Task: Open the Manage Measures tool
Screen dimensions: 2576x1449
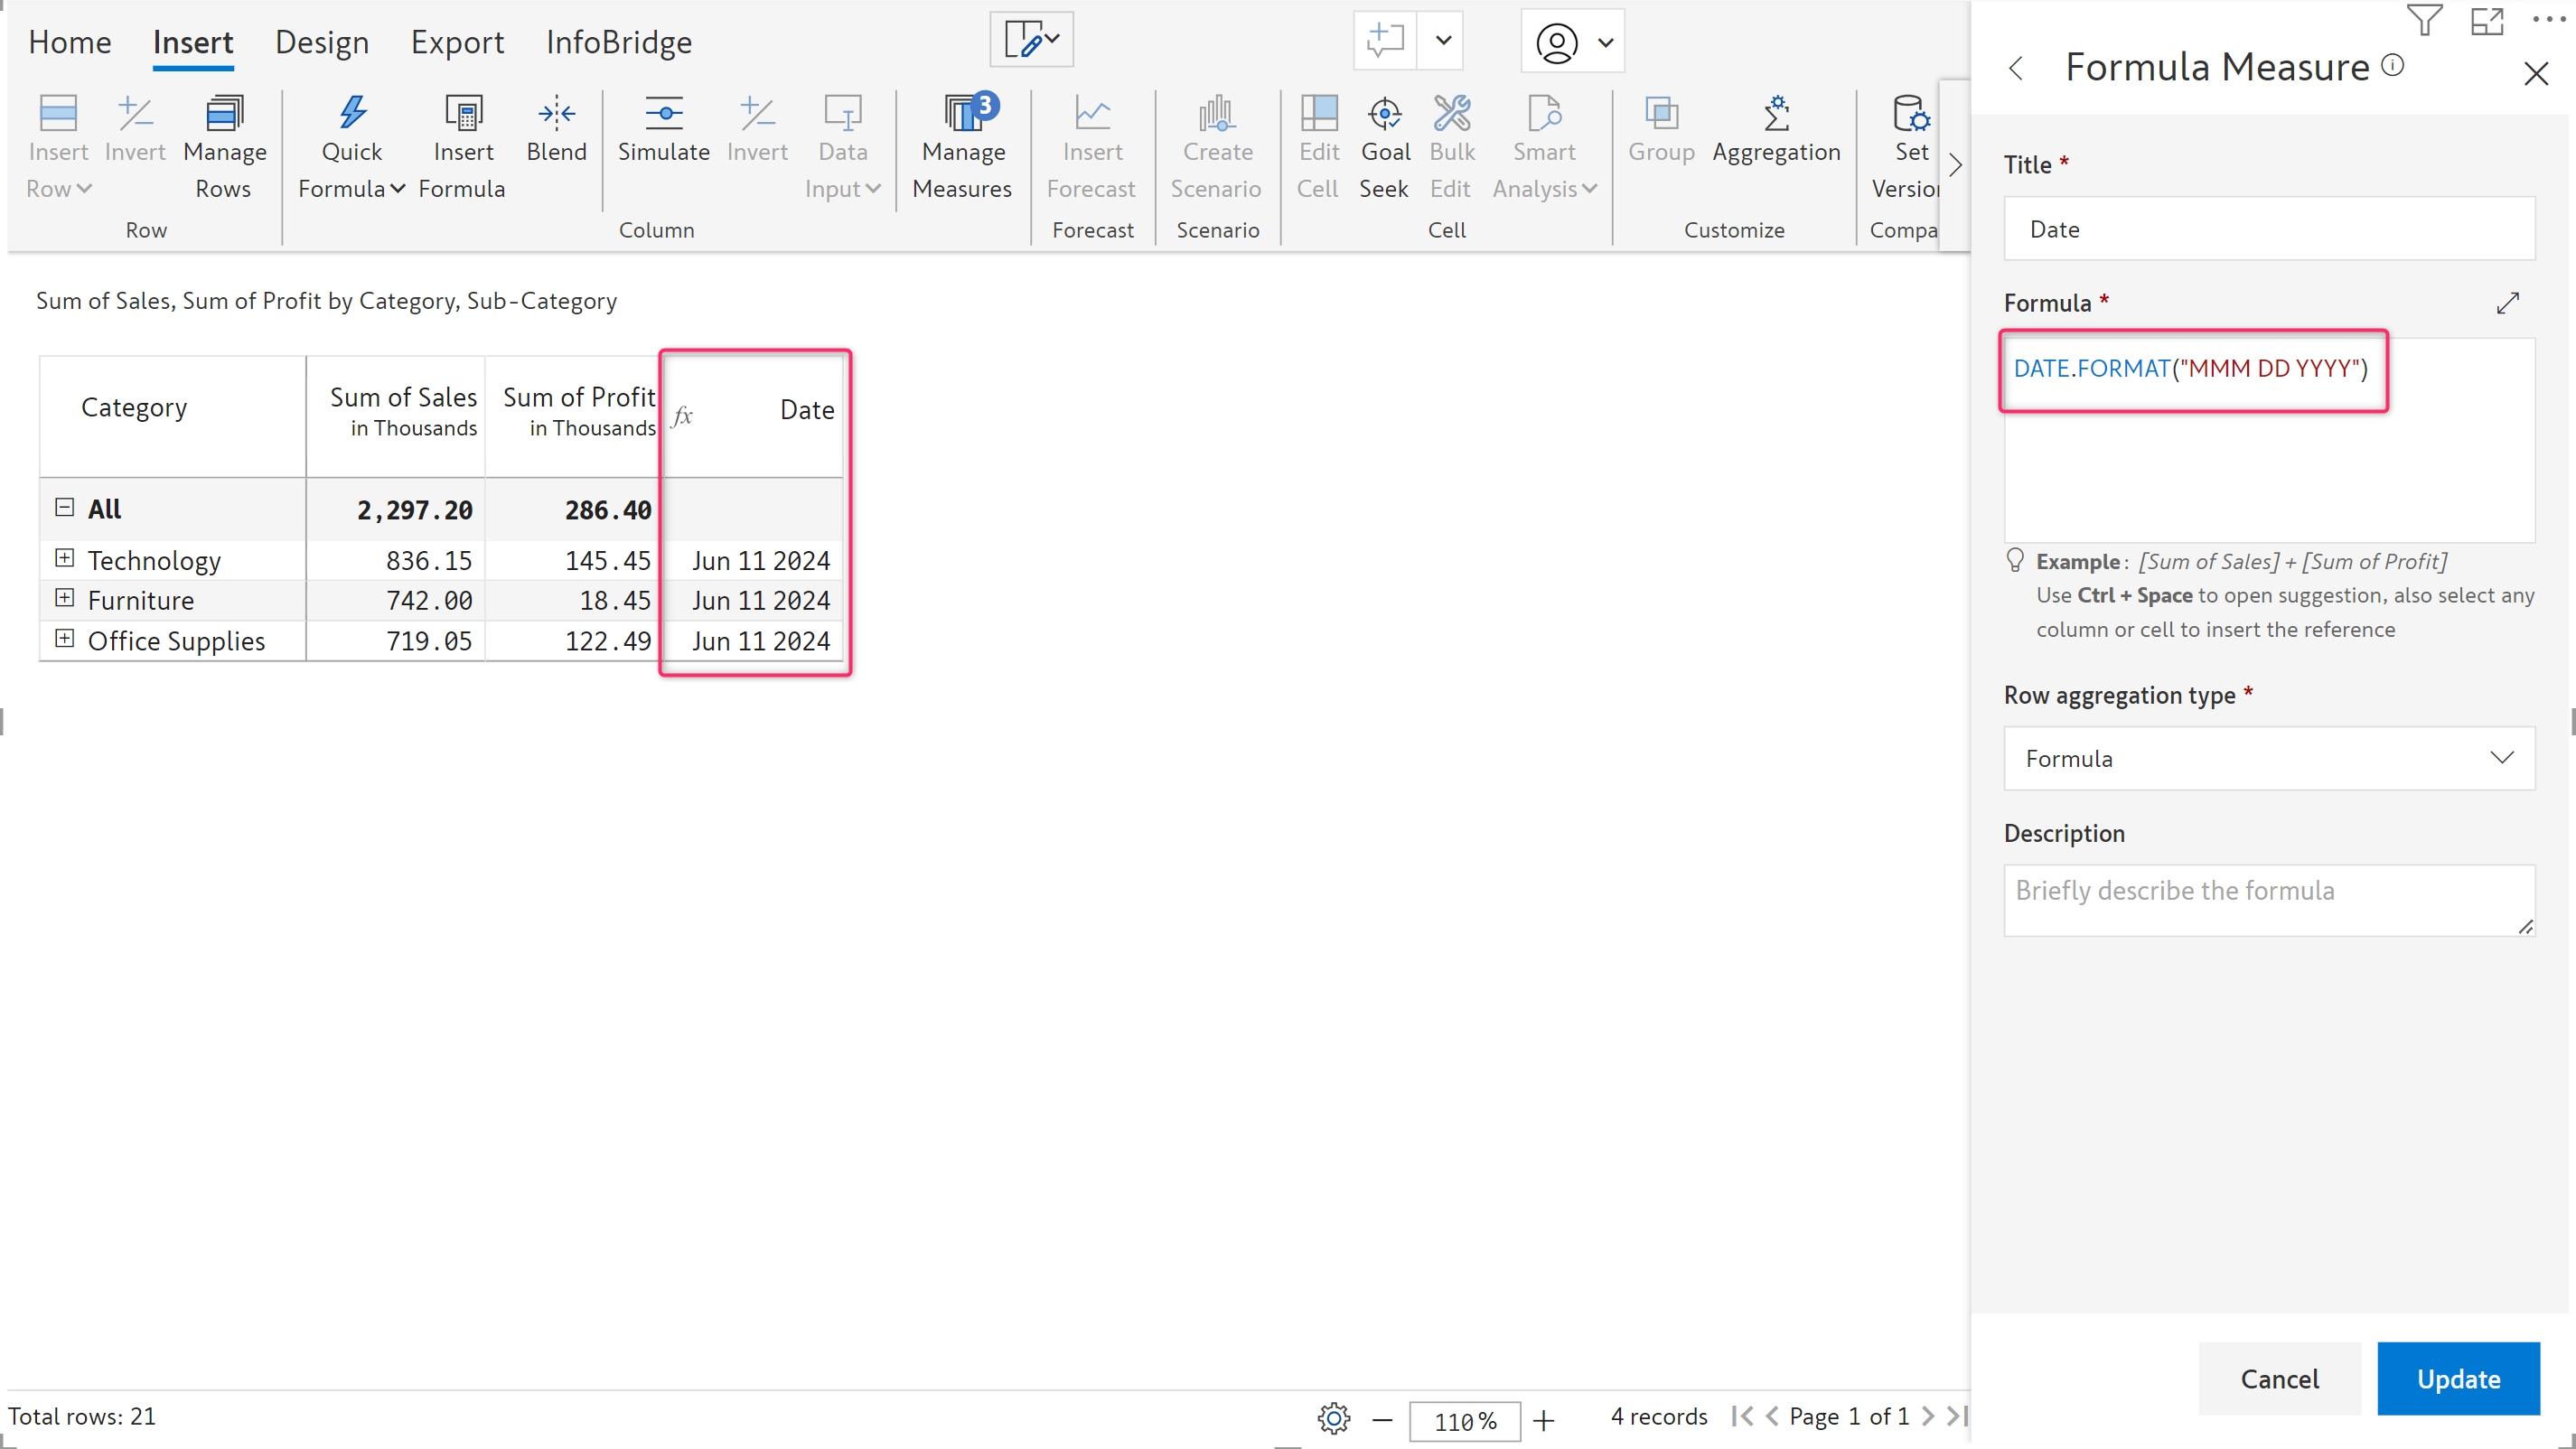Action: click(x=961, y=148)
